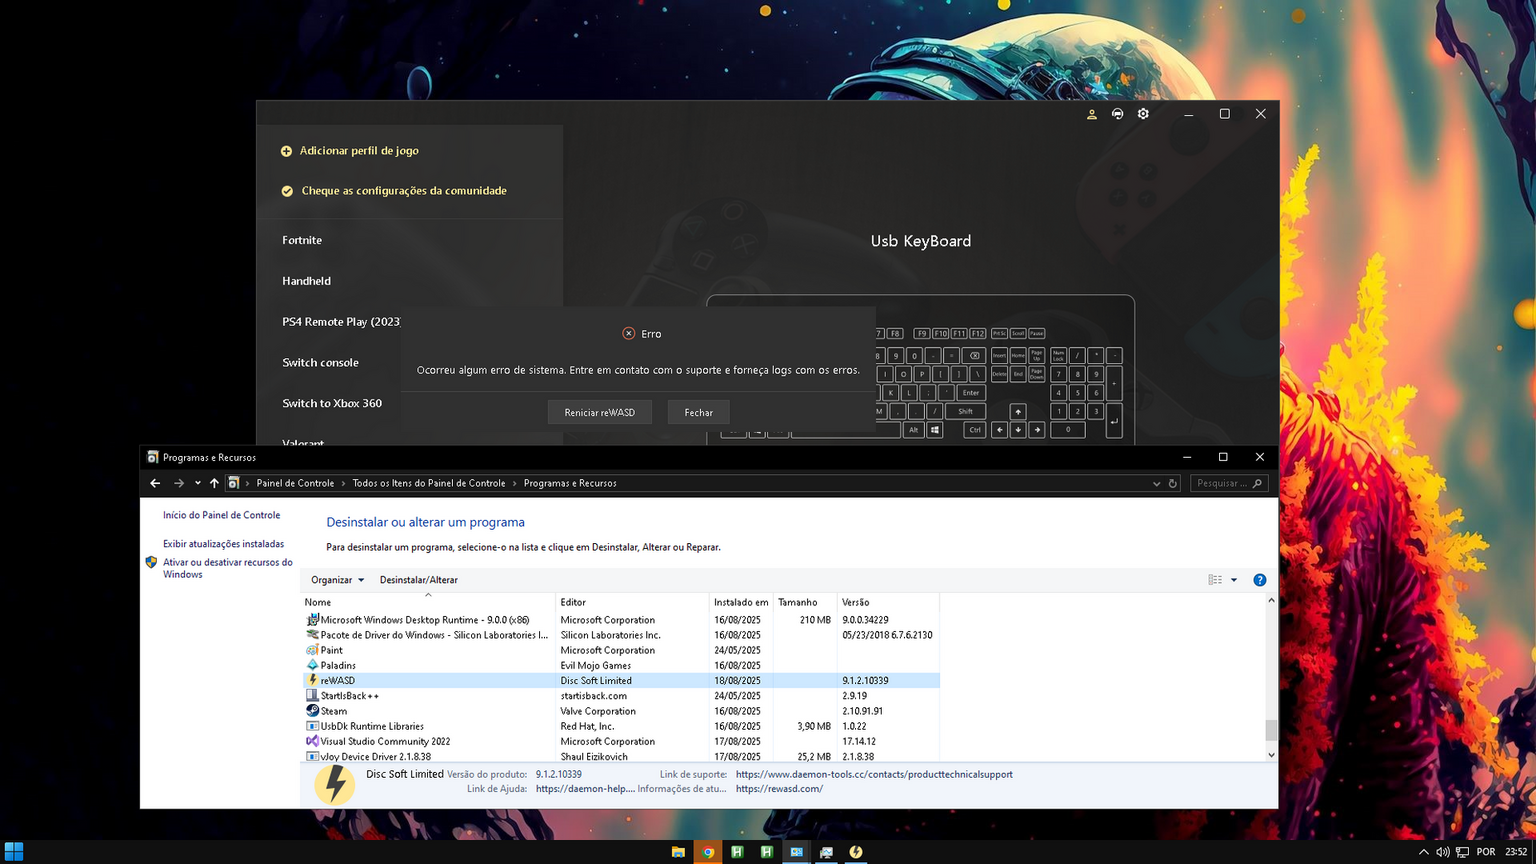Select the Handheld profile in reWASD
1536x864 pixels.
pos(306,281)
